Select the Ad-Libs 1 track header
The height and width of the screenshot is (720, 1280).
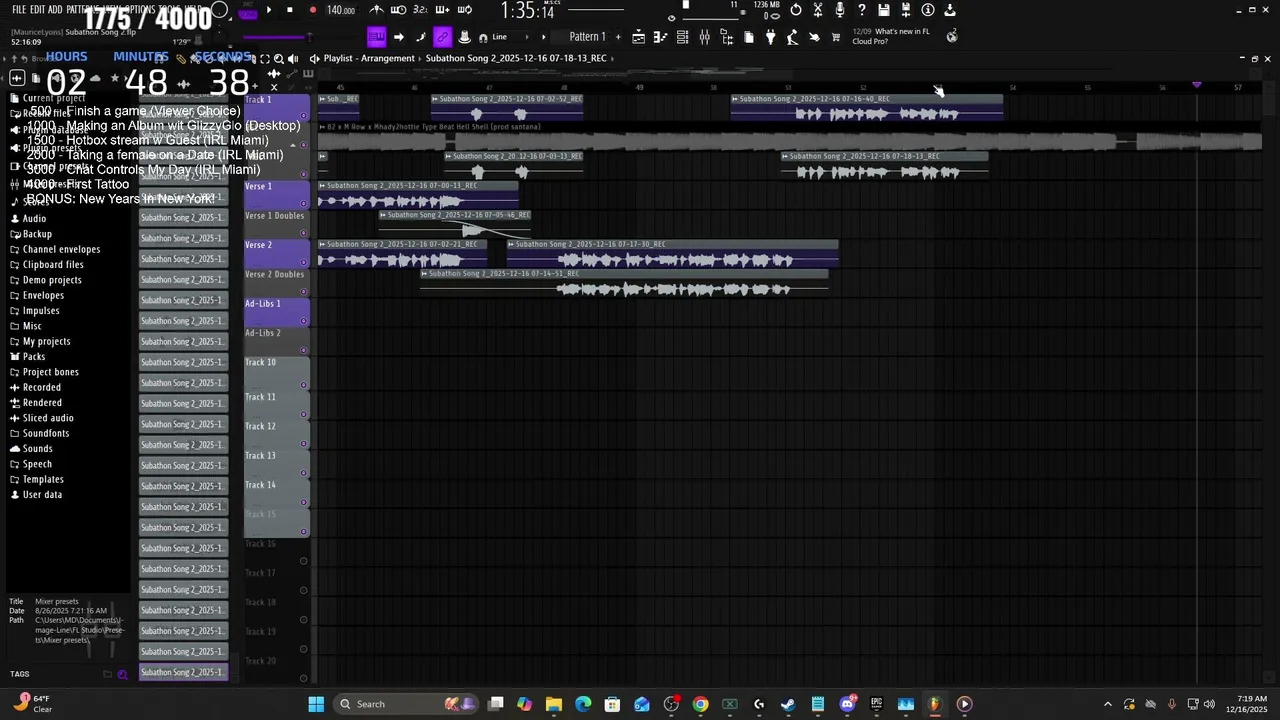[276, 312]
